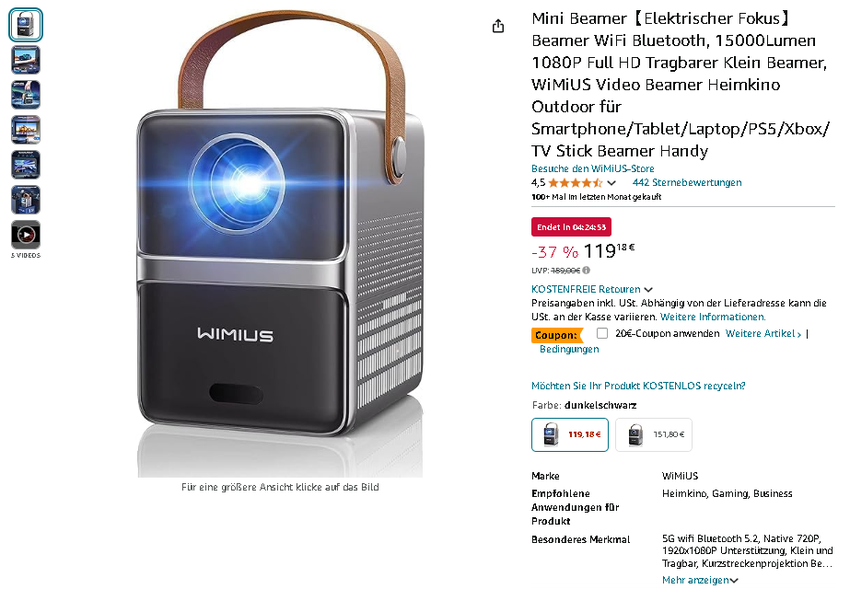Viewport: 850px width, 589px height.
Task: Expand Mehr anzeigen under product features
Action: coord(700,580)
